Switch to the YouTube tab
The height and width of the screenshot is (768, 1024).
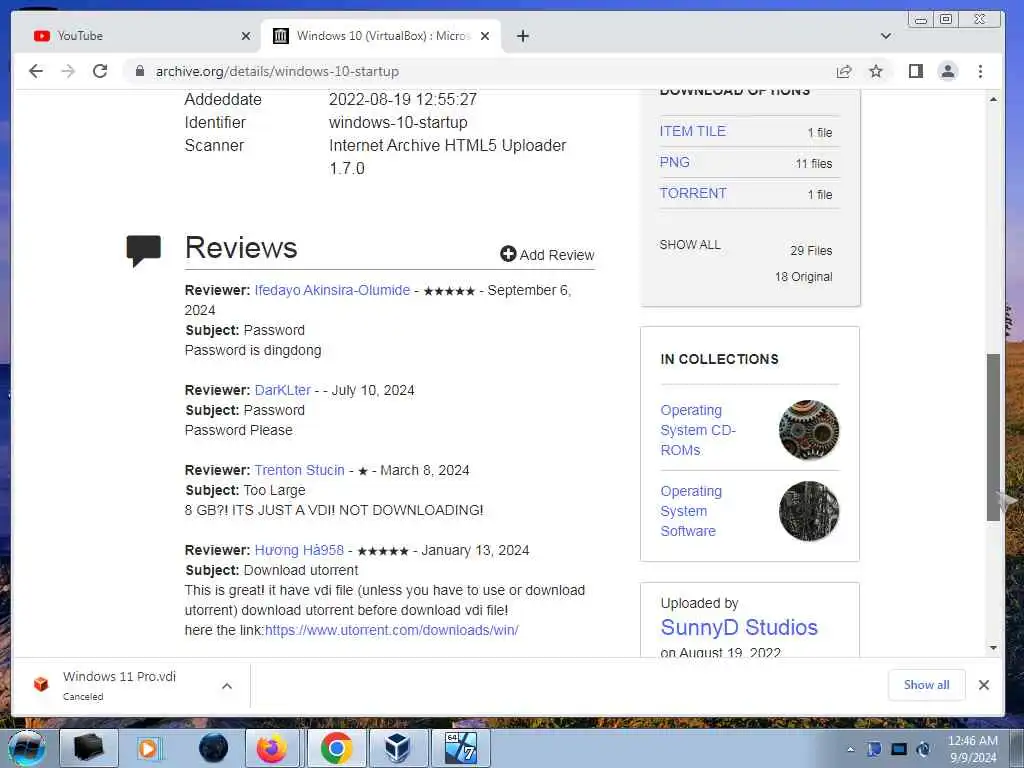(x=136, y=36)
